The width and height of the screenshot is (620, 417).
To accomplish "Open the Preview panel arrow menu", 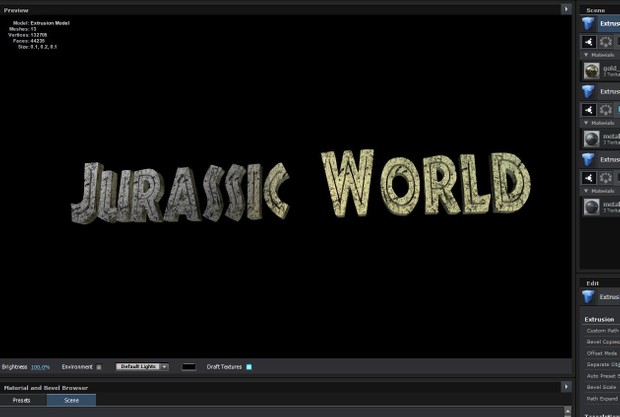I will (x=566, y=9).
